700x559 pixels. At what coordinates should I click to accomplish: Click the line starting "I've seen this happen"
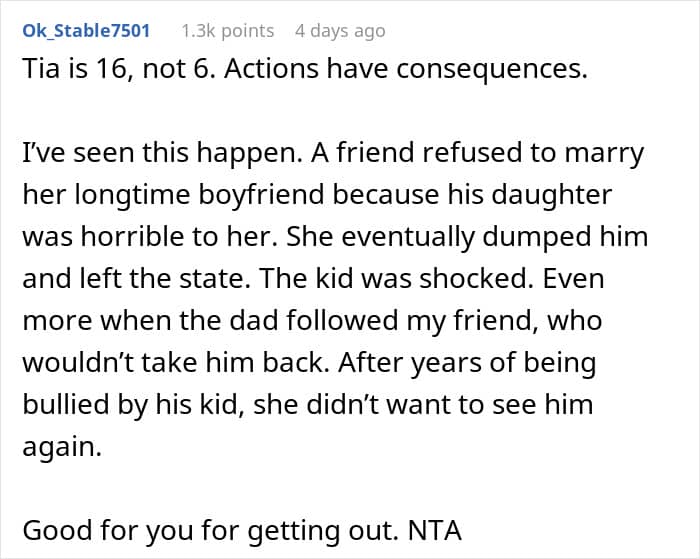click(x=333, y=153)
